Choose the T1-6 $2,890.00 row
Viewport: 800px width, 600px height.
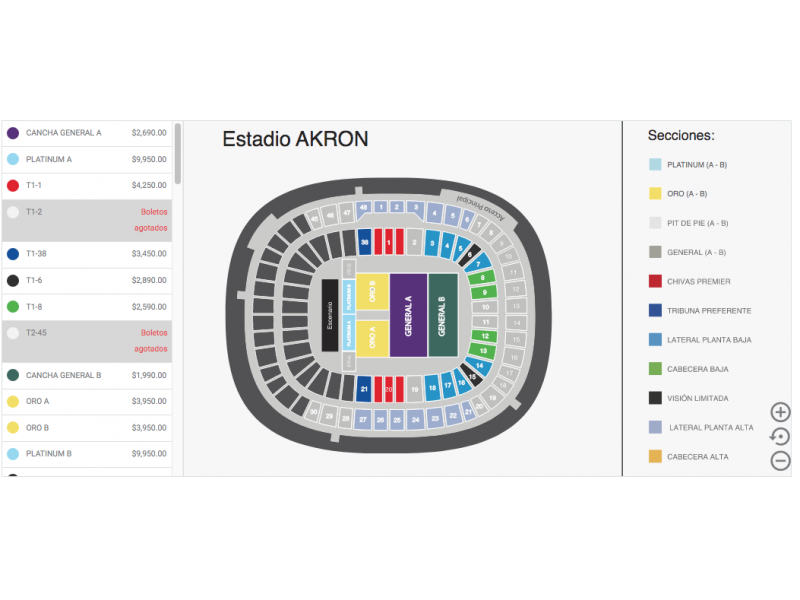click(x=87, y=281)
